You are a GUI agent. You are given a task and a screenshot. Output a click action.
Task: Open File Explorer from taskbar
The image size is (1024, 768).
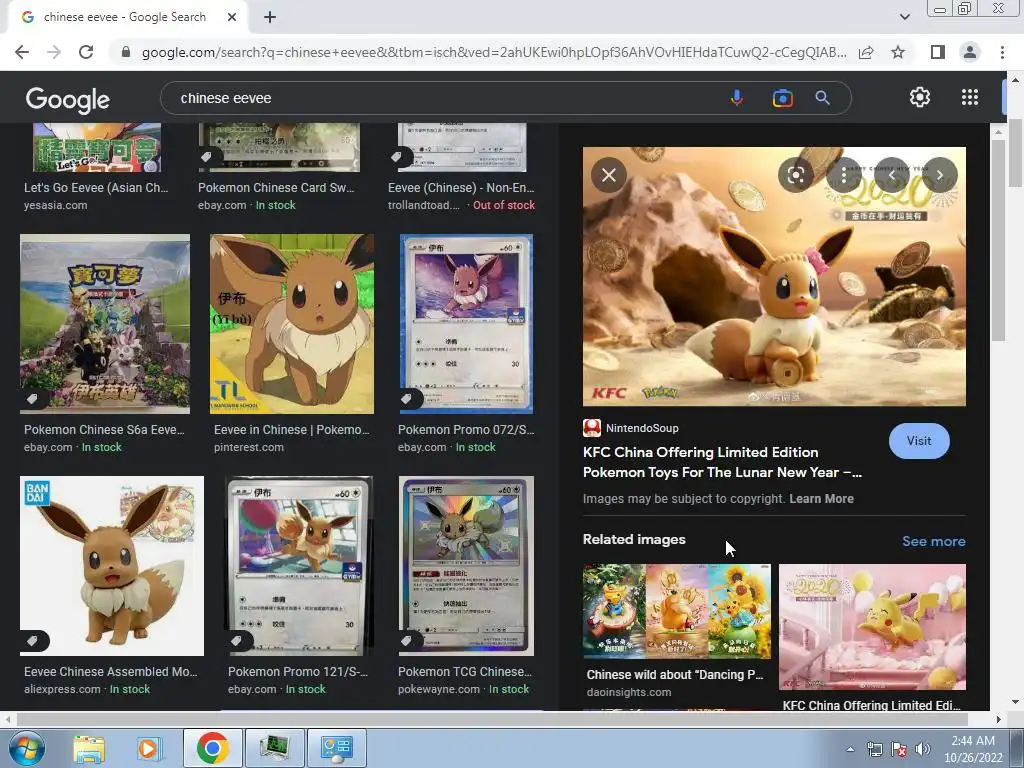coord(89,748)
